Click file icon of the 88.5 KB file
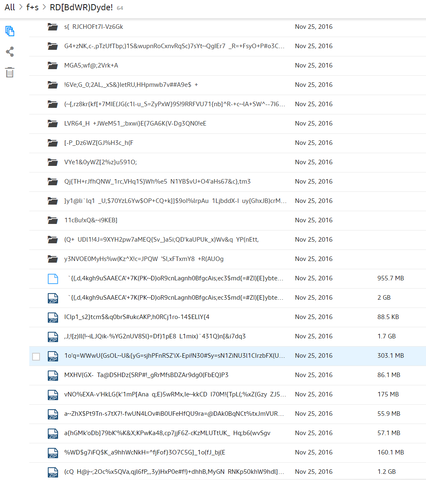The image size is (426, 480). [x=53, y=317]
